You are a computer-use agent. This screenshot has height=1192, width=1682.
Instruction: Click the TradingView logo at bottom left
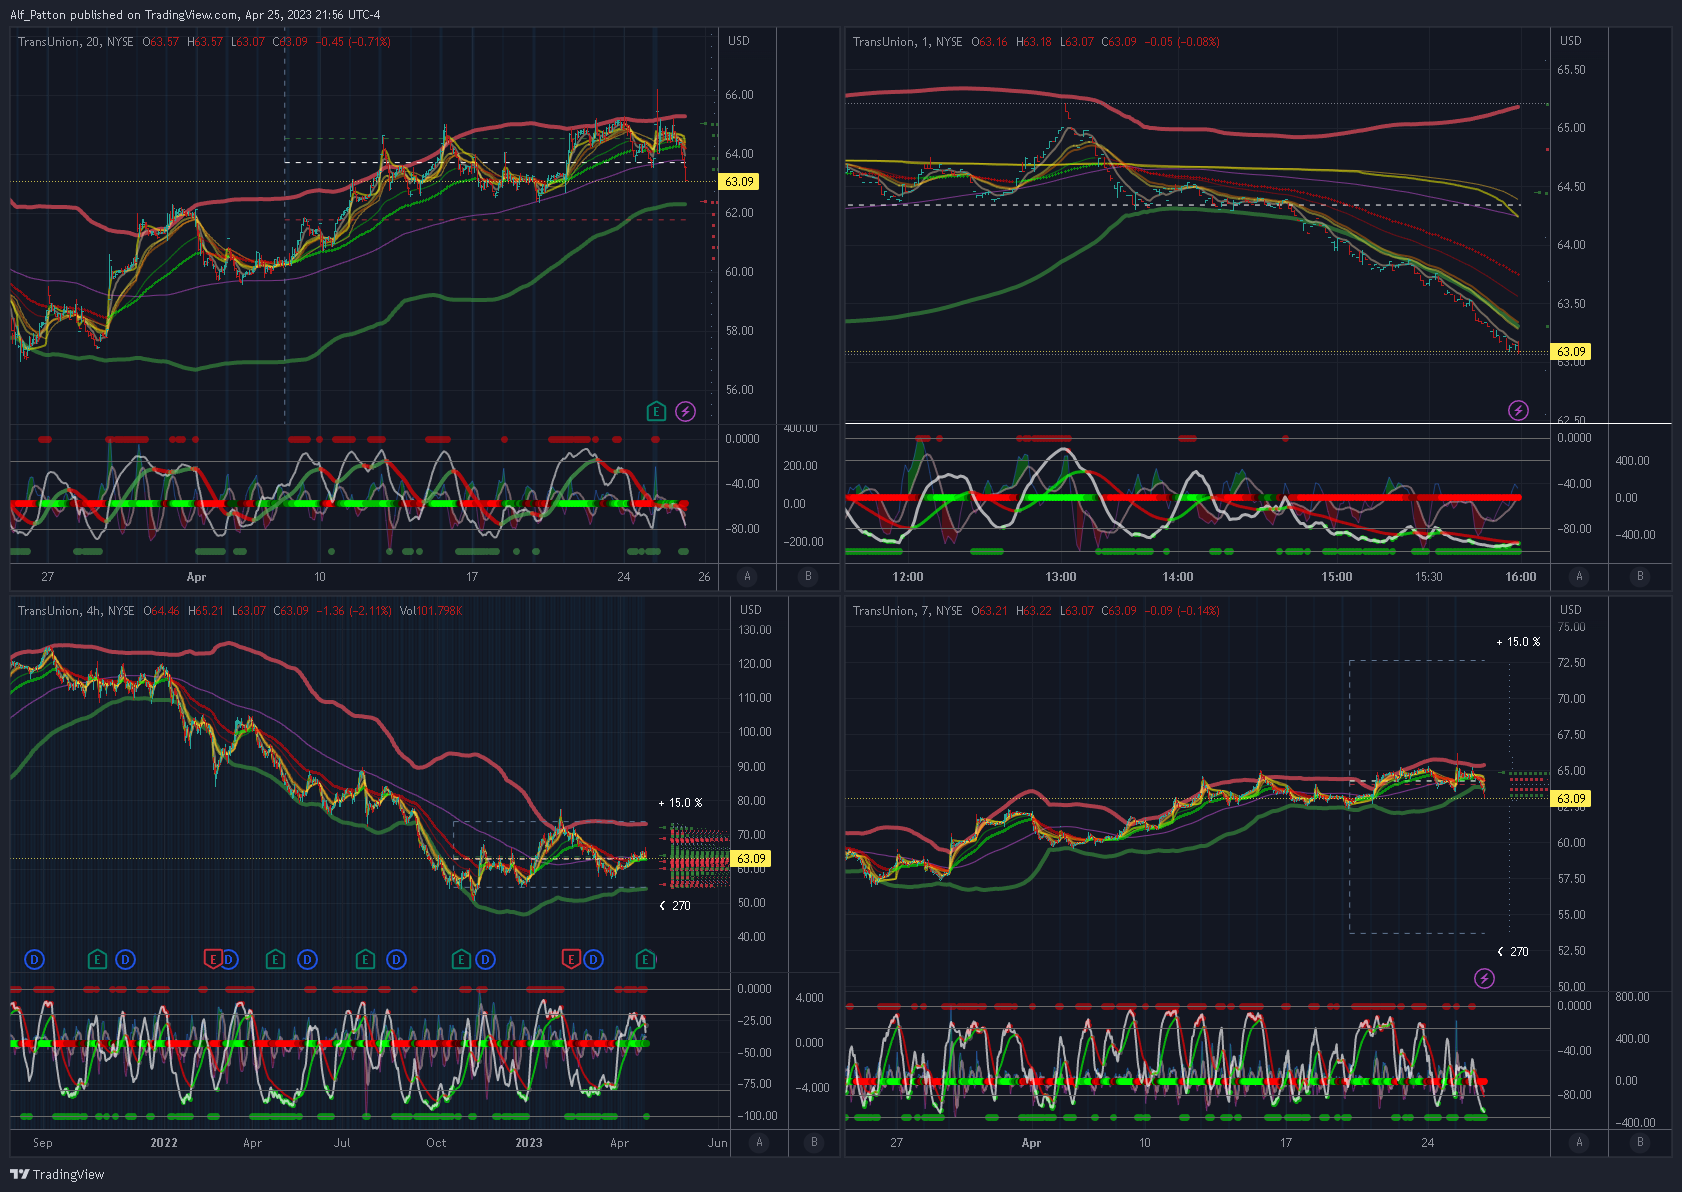pyautogui.click(x=57, y=1174)
